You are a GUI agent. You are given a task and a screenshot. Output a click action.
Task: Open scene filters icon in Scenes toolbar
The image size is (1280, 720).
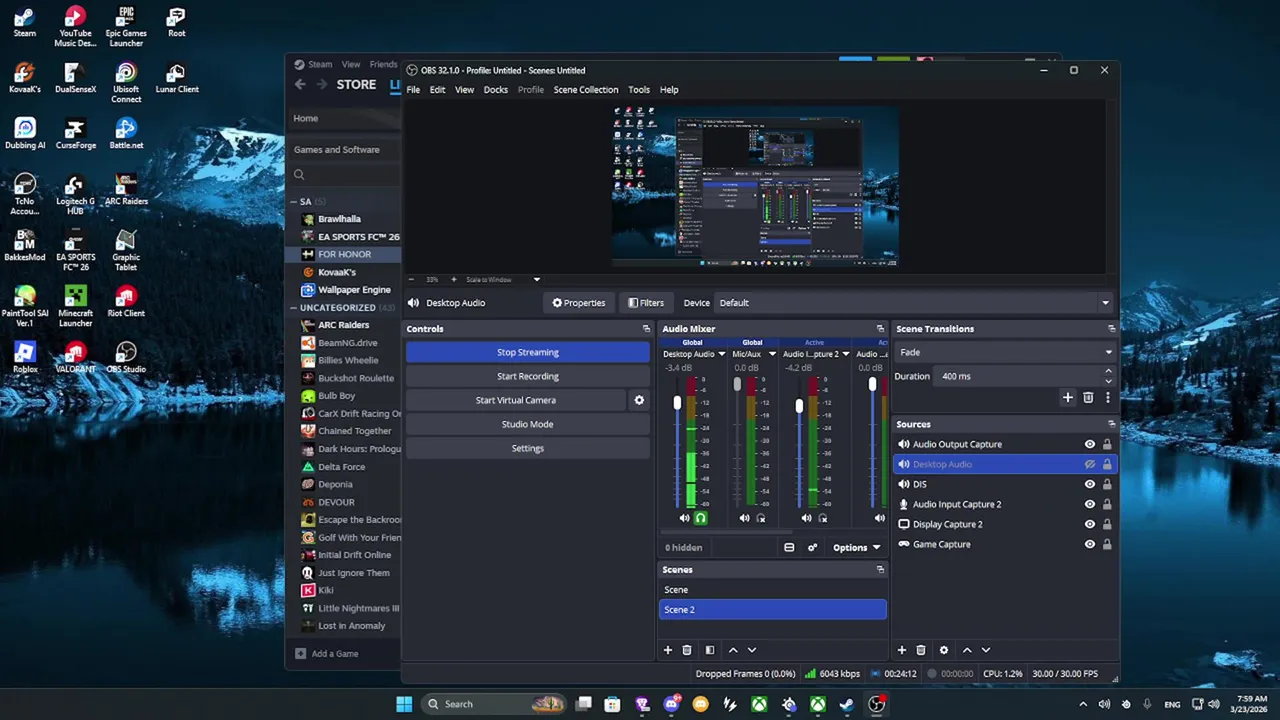click(710, 650)
